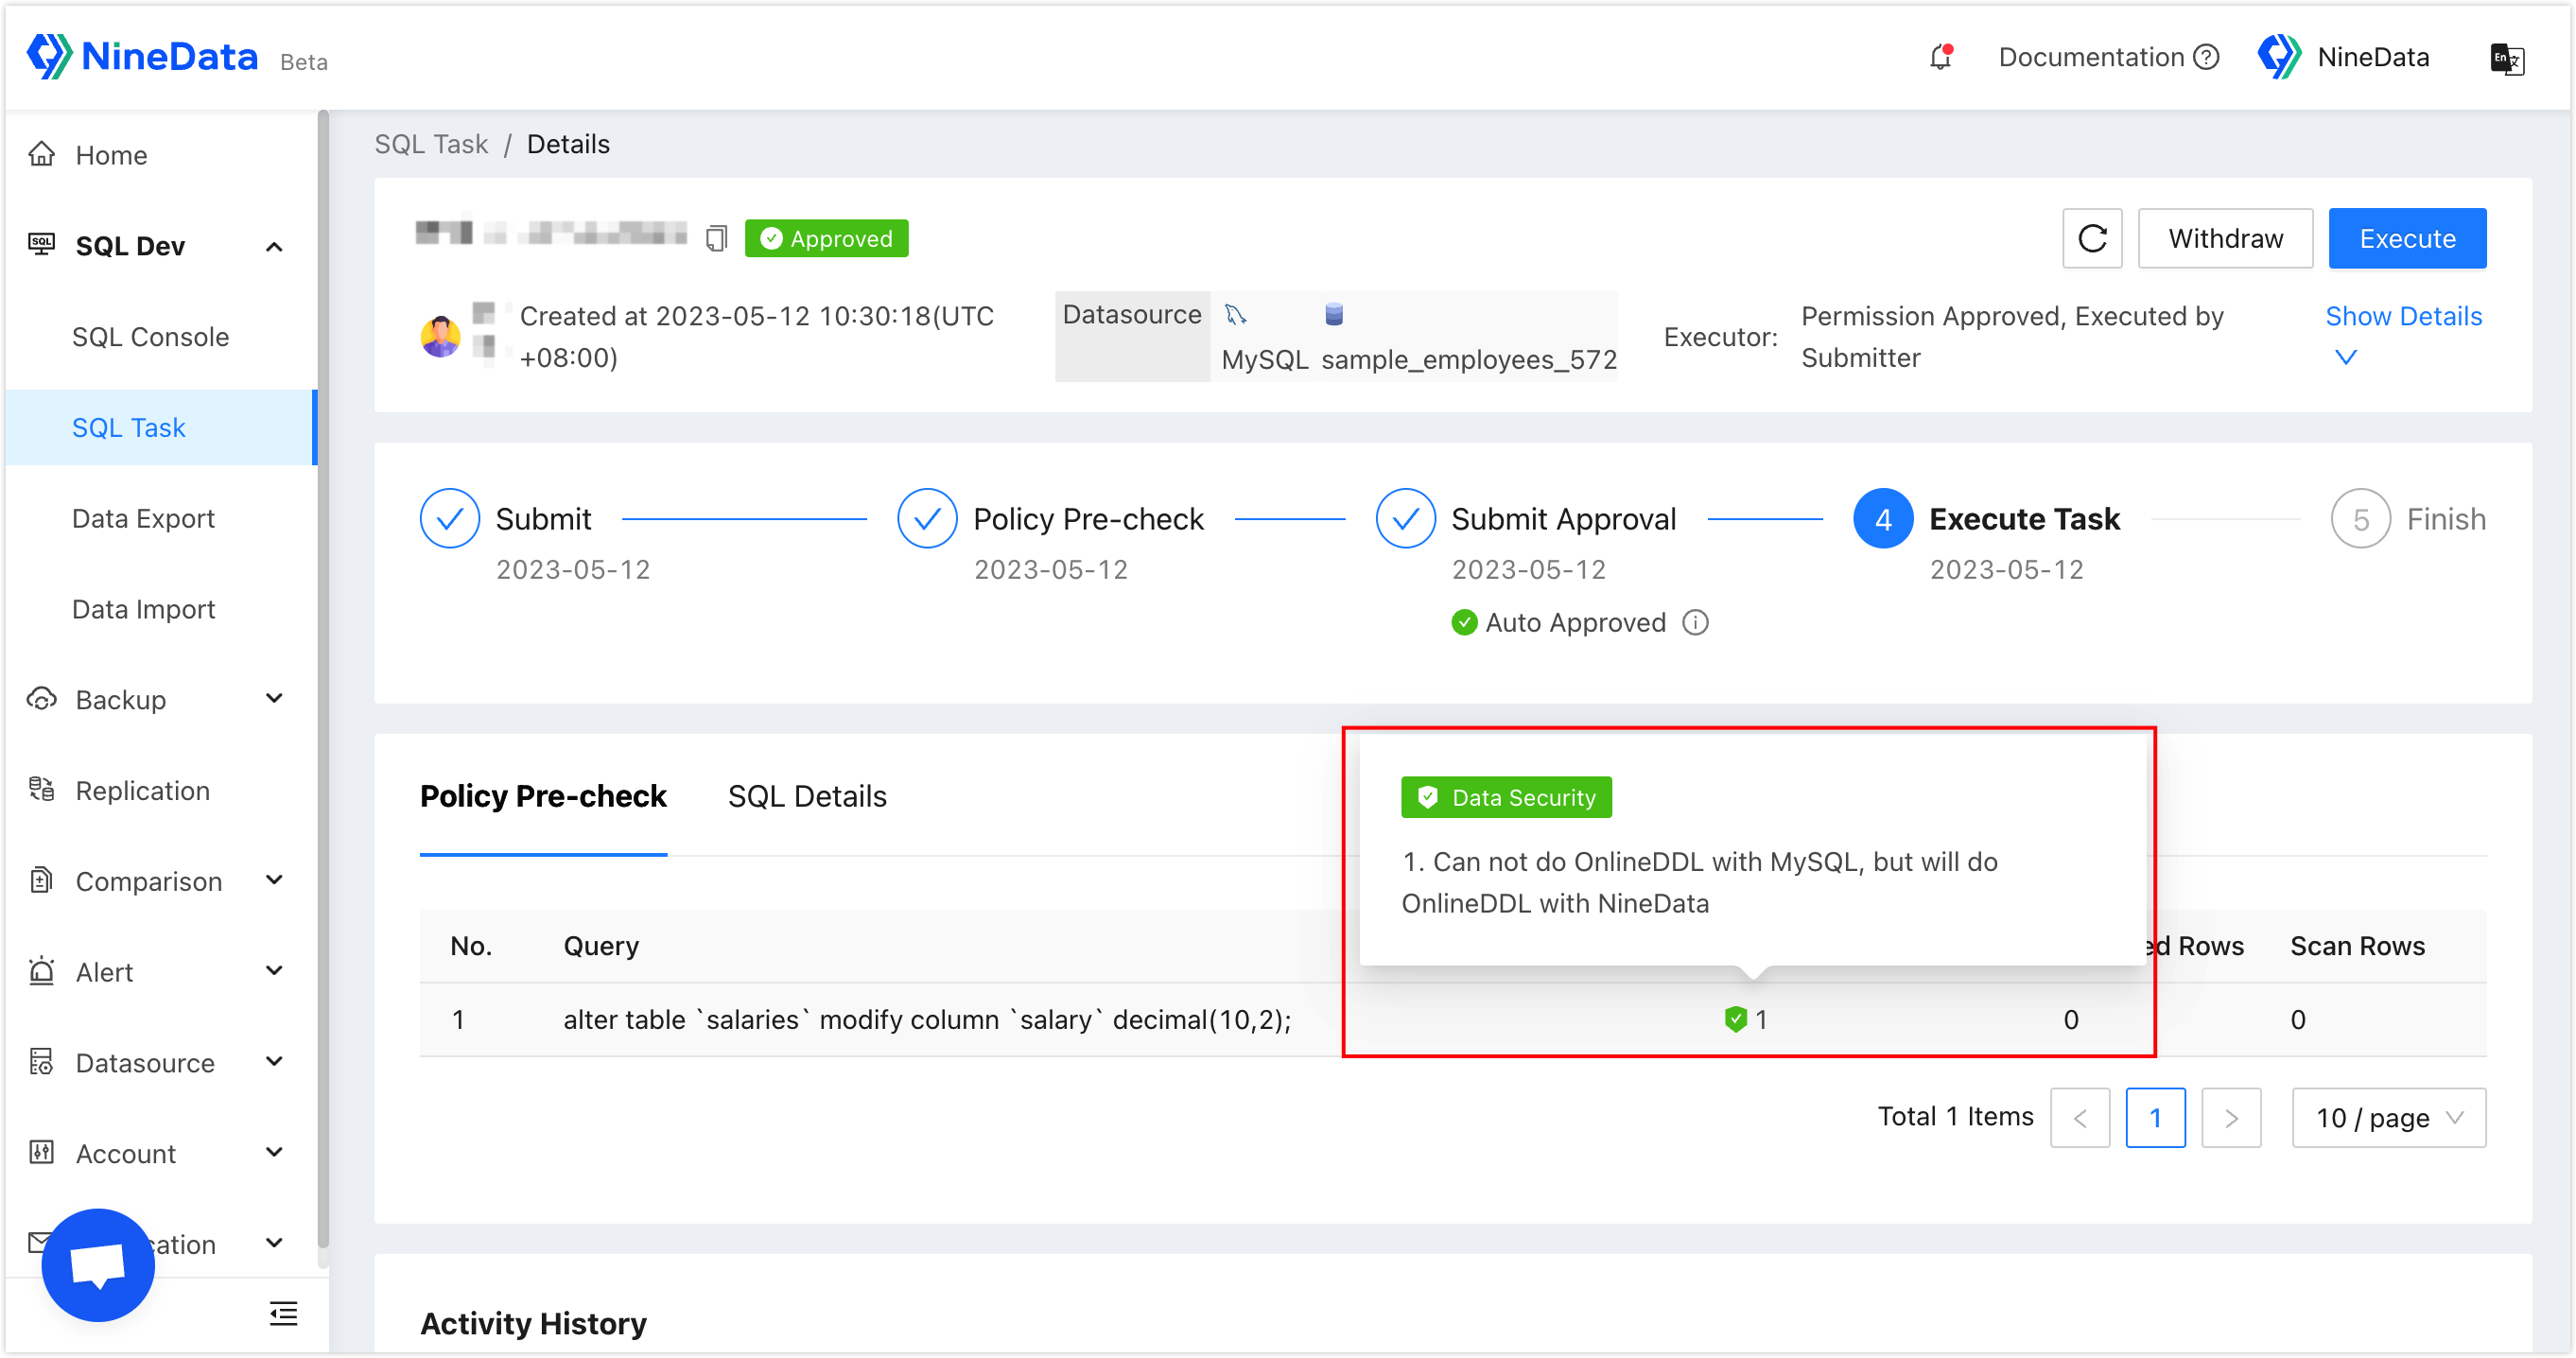Refresh the task details
The width and height of the screenshot is (2576, 1358).
tap(2092, 238)
